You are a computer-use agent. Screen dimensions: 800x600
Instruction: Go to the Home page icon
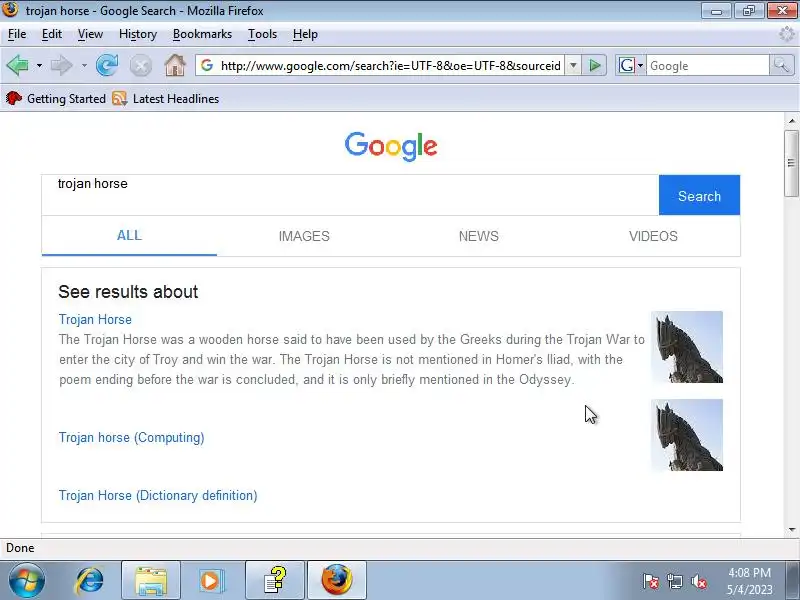pyautogui.click(x=175, y=65)
